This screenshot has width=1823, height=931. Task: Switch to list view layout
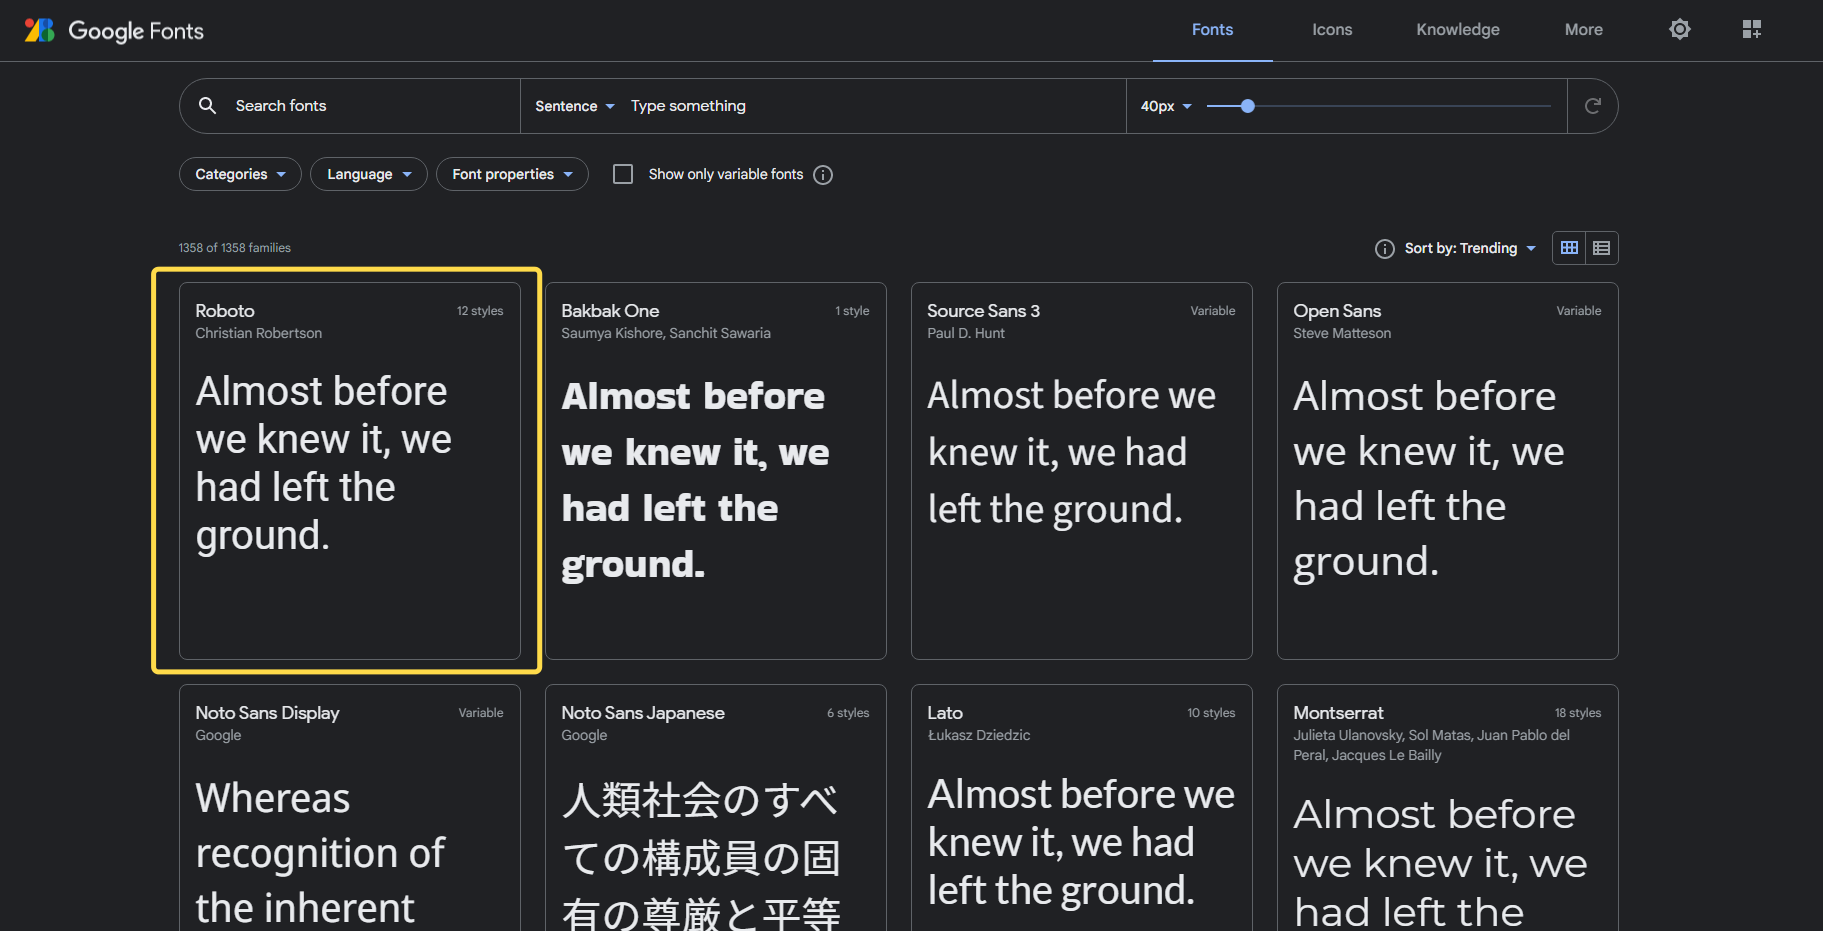(1601, 248)
